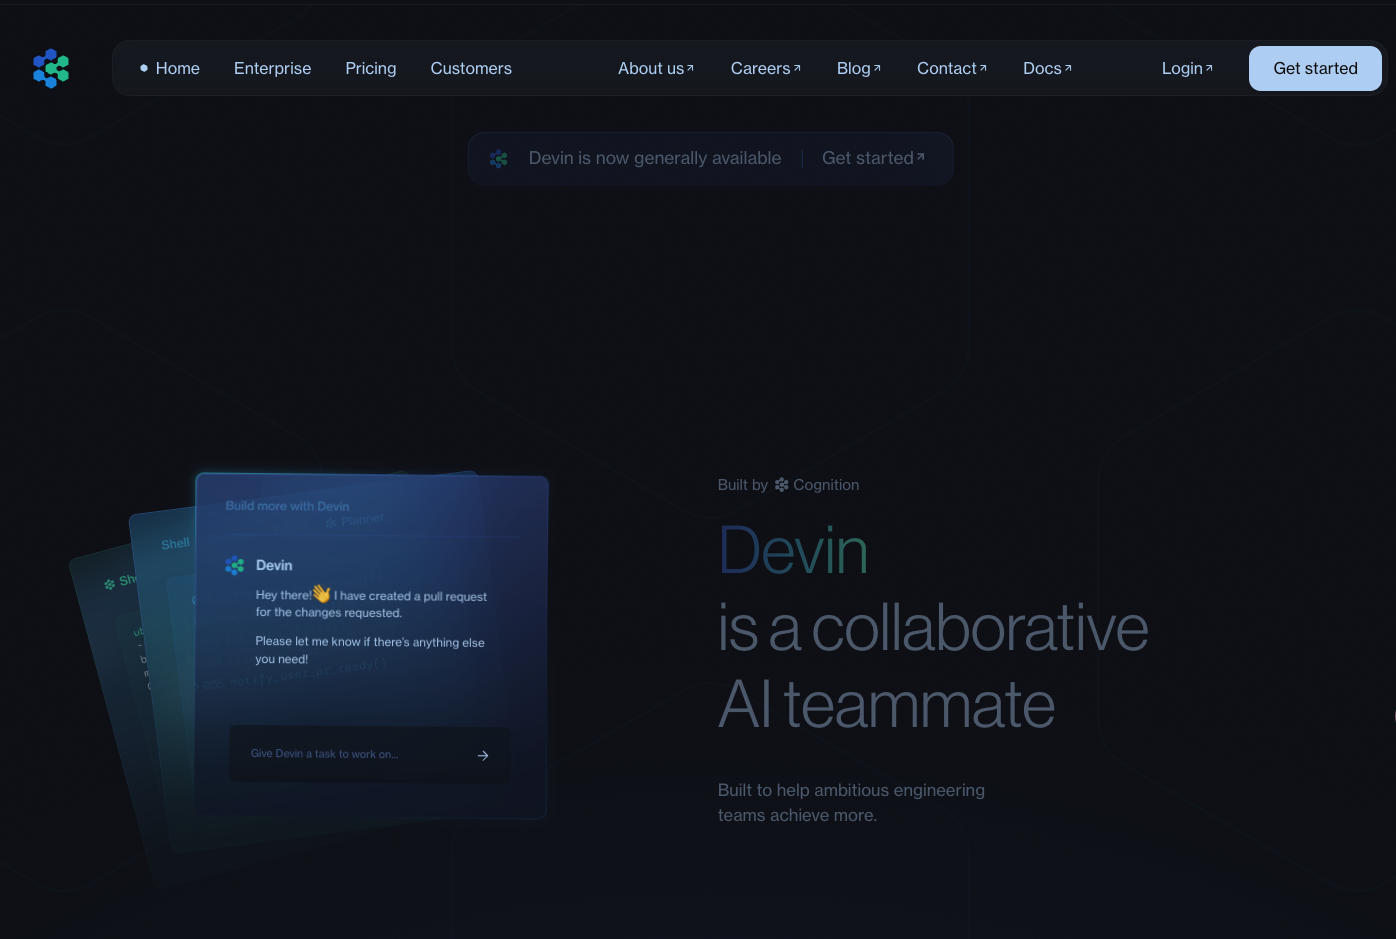Click the 'Build more with Devin' card title
Screen dimensions: 1396x939
pyautogui.click(x=288, y=506)
